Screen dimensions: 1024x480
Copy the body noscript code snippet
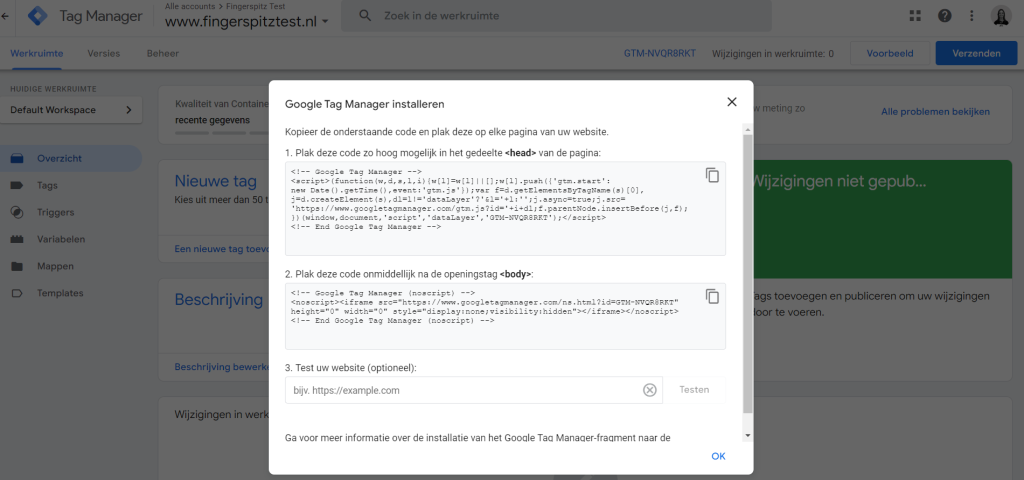pos(712,296)
